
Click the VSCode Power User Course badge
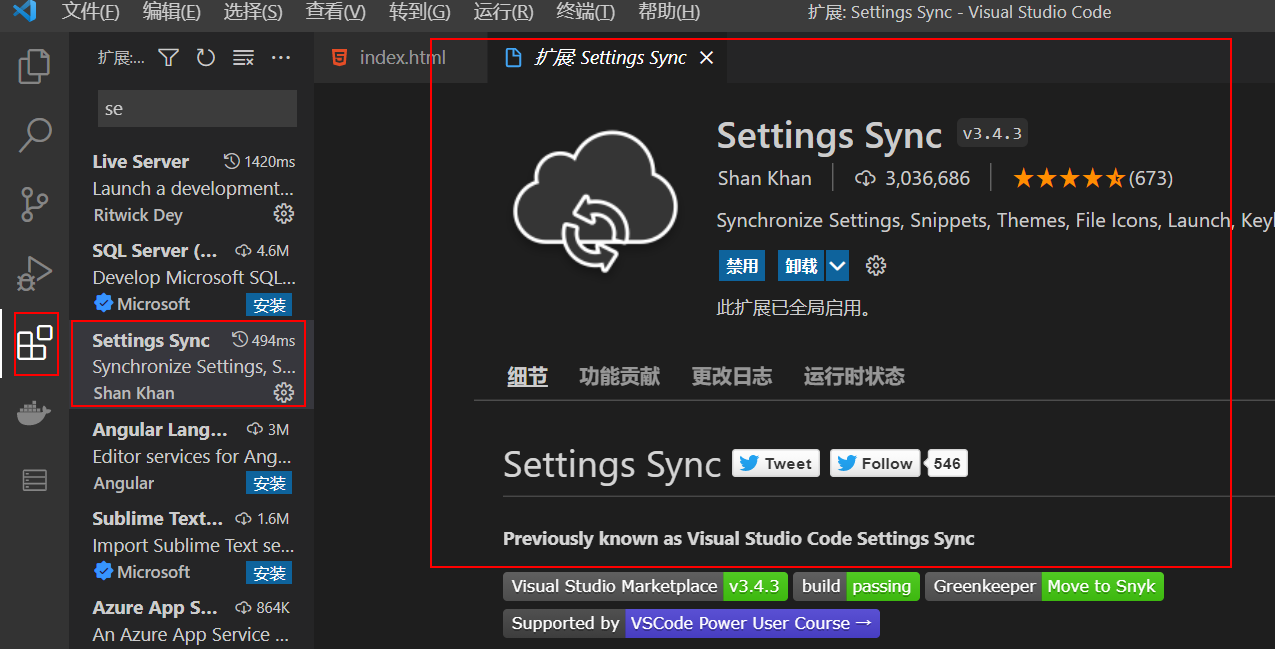coord(691,623)
